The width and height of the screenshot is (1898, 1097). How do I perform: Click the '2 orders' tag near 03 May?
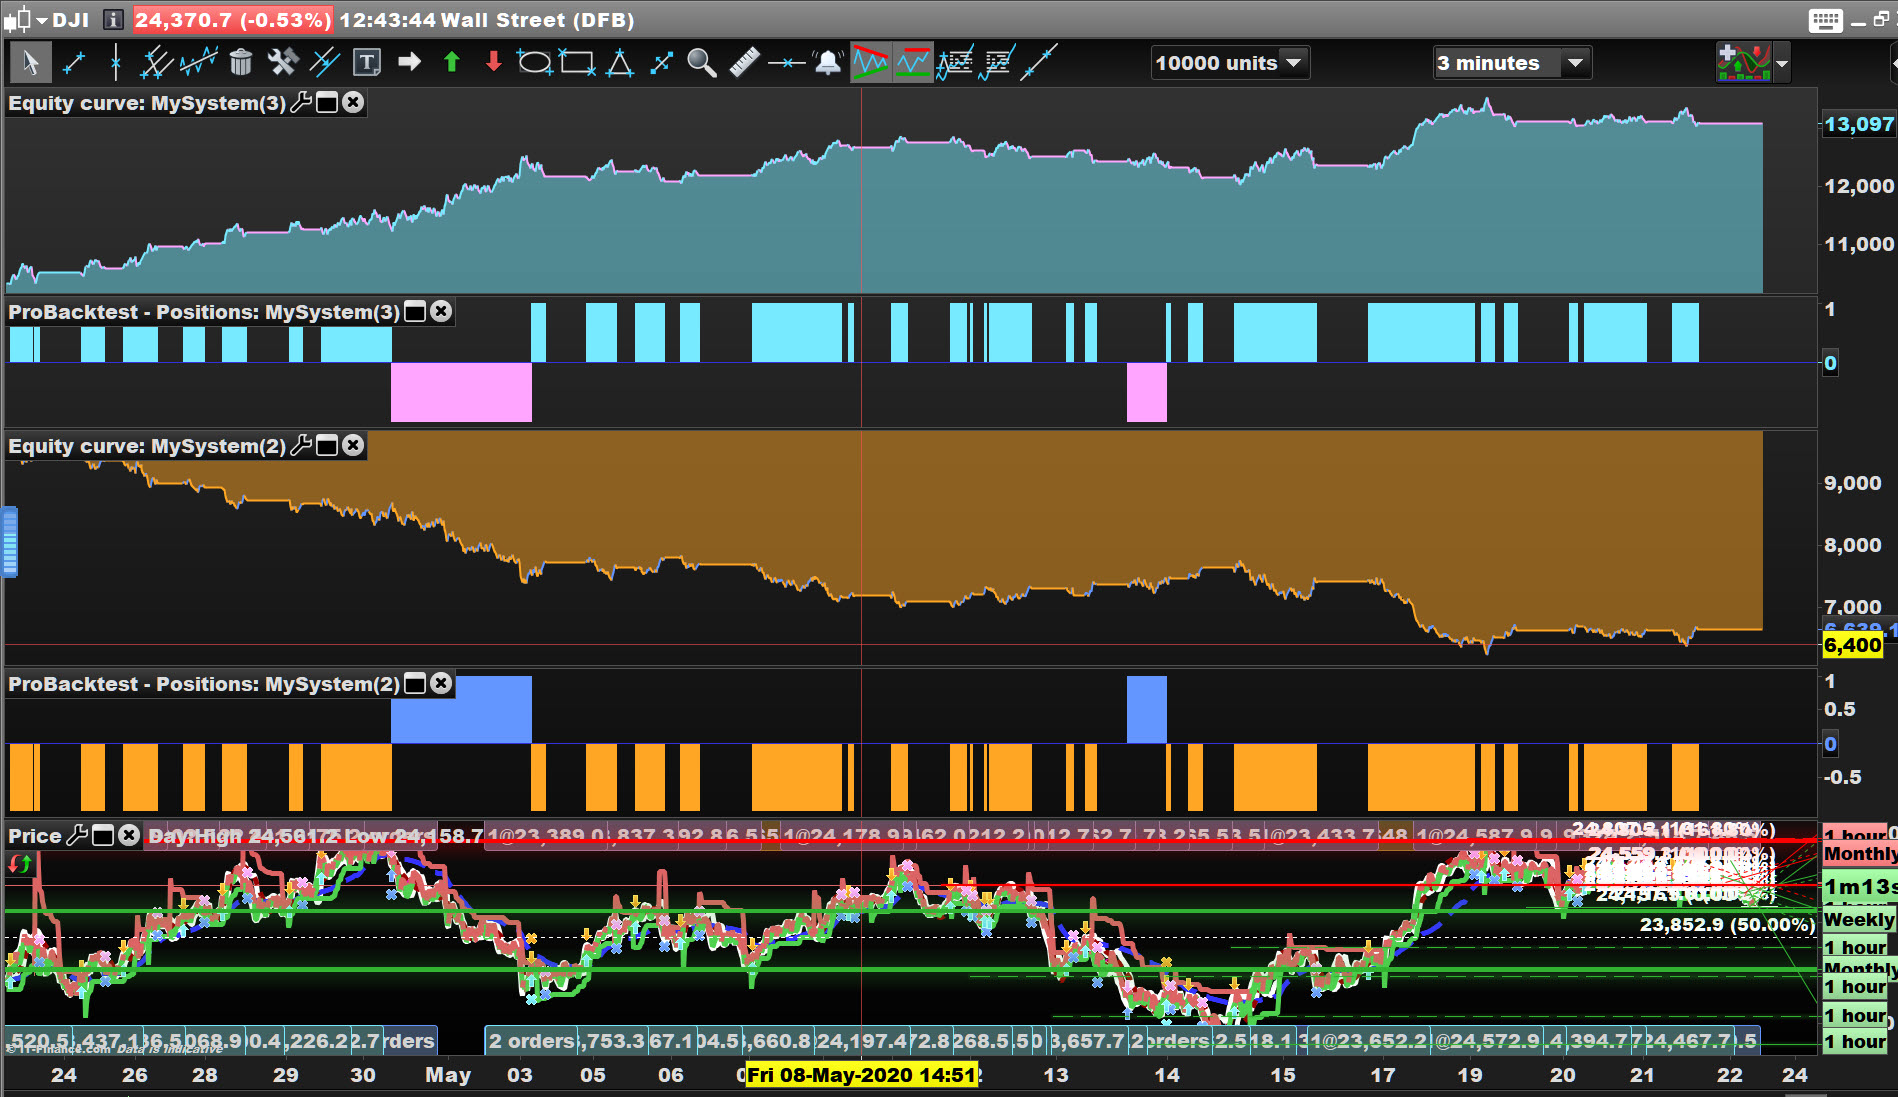tap(531, 1041)
